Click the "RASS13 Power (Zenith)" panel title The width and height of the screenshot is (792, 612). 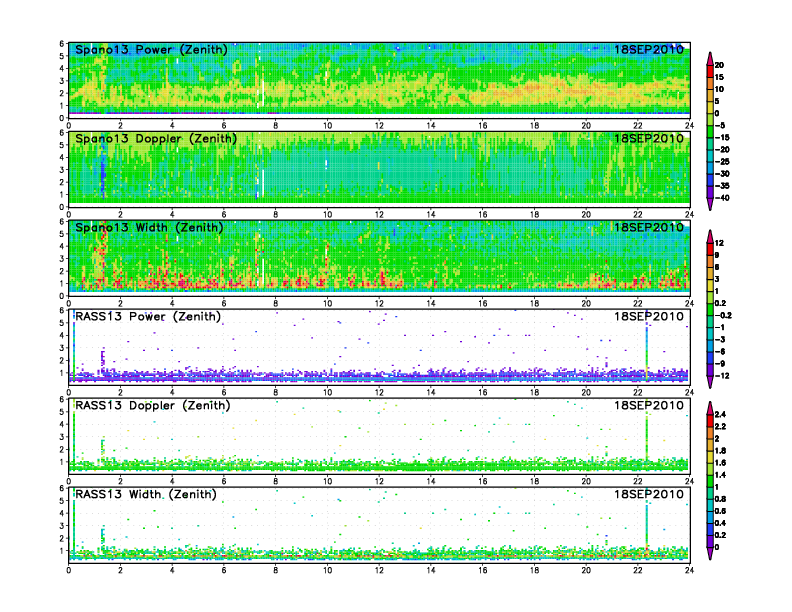pos(148,317)
